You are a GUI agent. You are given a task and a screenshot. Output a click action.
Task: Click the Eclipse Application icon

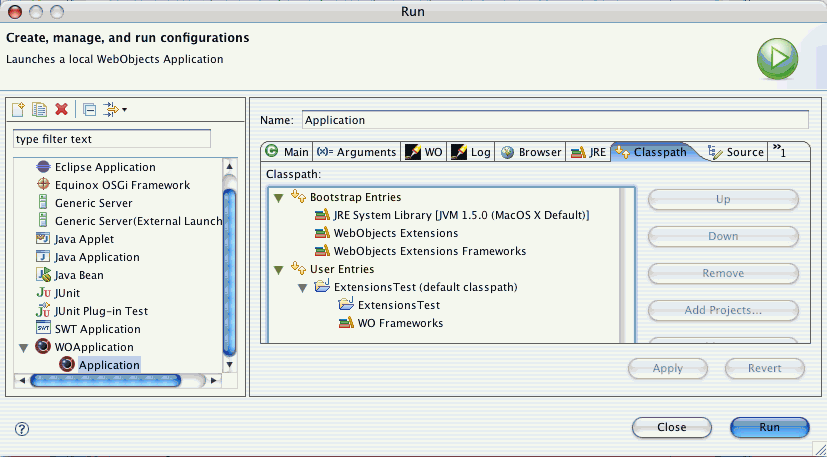(x=43, y=167)
